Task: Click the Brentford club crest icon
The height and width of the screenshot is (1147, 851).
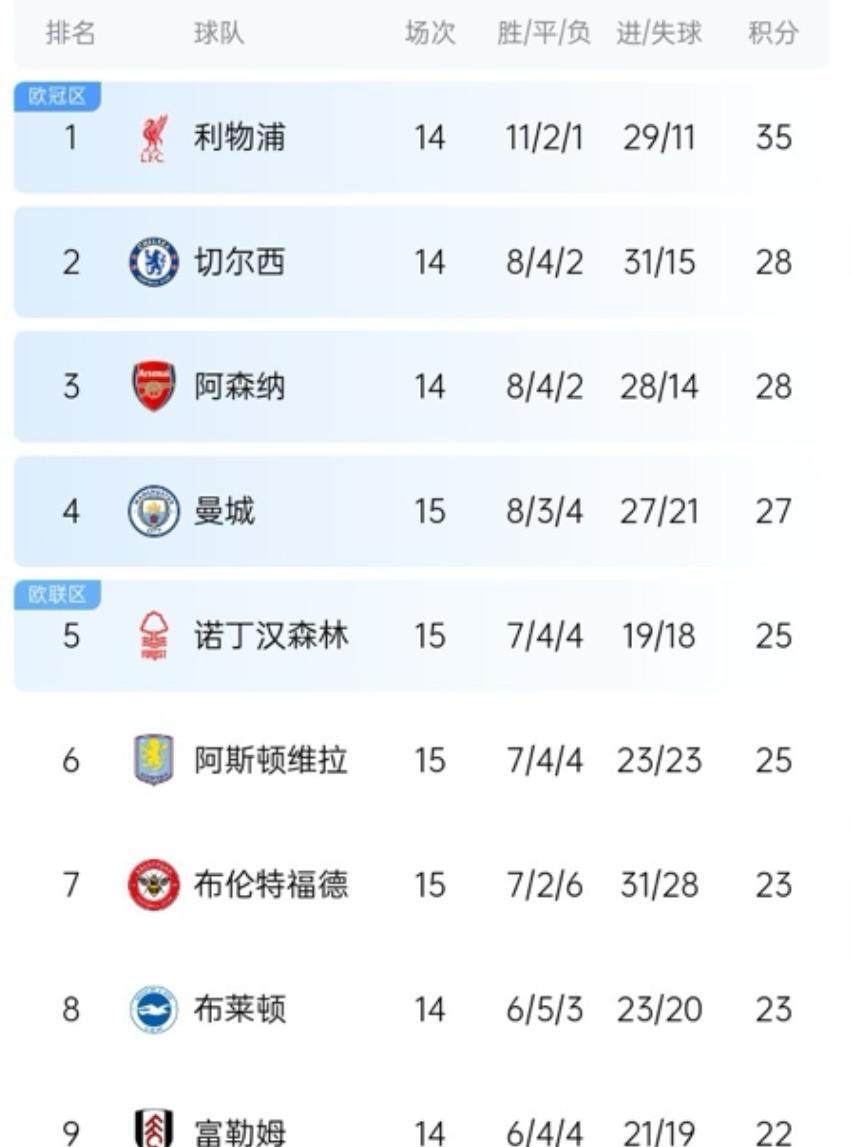Action: 154,885
